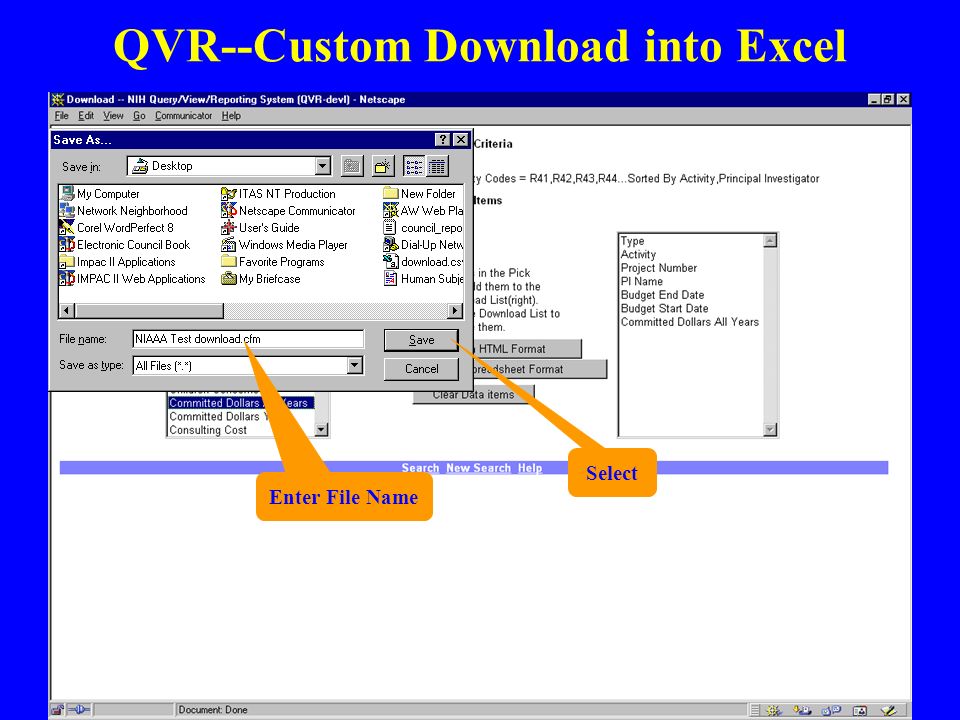Screen dimensions: 960x720
Task: Select ITAS NT Production shortcut
Action: click(279, 193)
